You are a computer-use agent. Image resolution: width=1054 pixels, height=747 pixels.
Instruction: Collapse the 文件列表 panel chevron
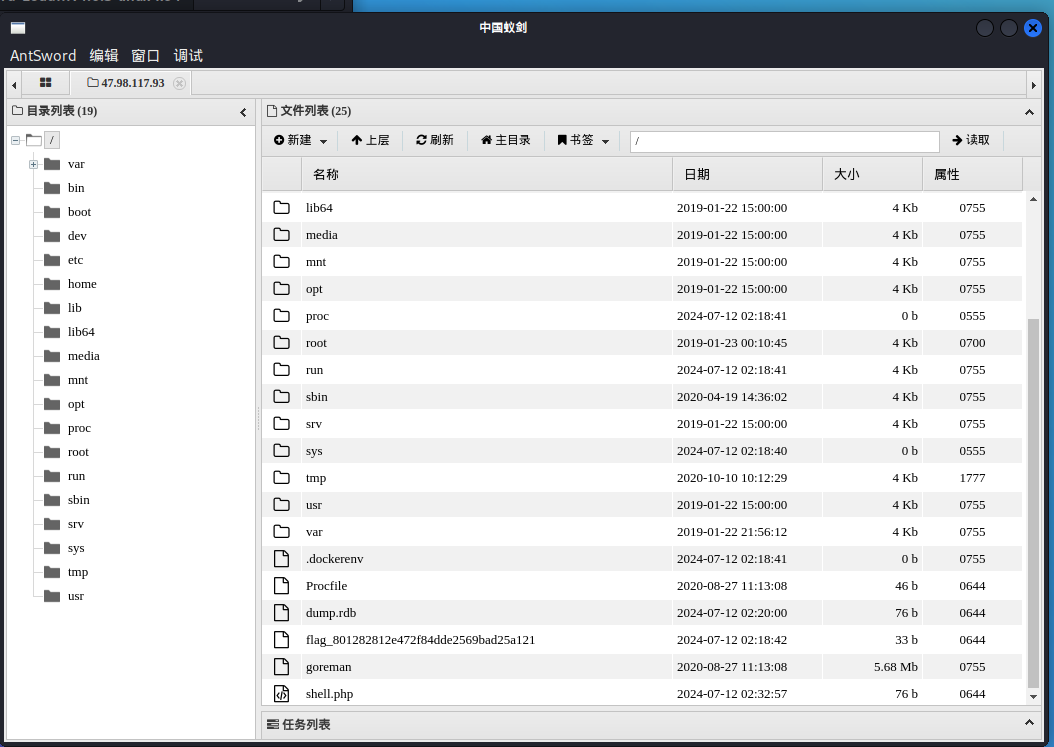(1029, 112)
